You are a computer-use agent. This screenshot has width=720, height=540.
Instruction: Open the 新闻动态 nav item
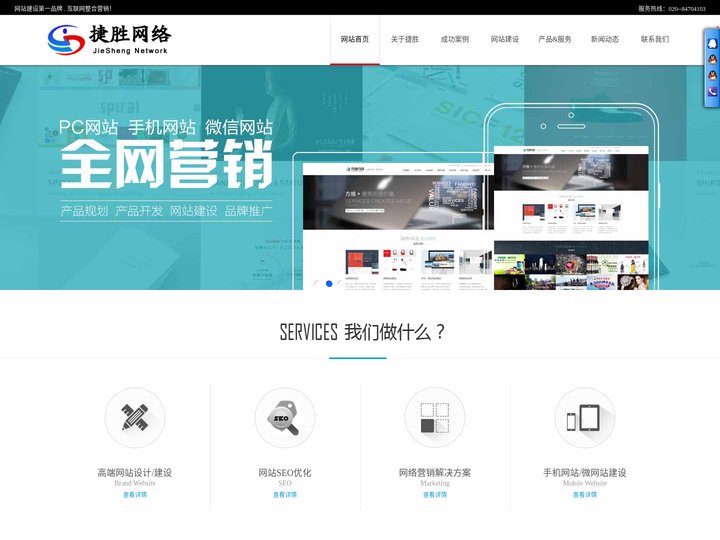click(605, 39)
